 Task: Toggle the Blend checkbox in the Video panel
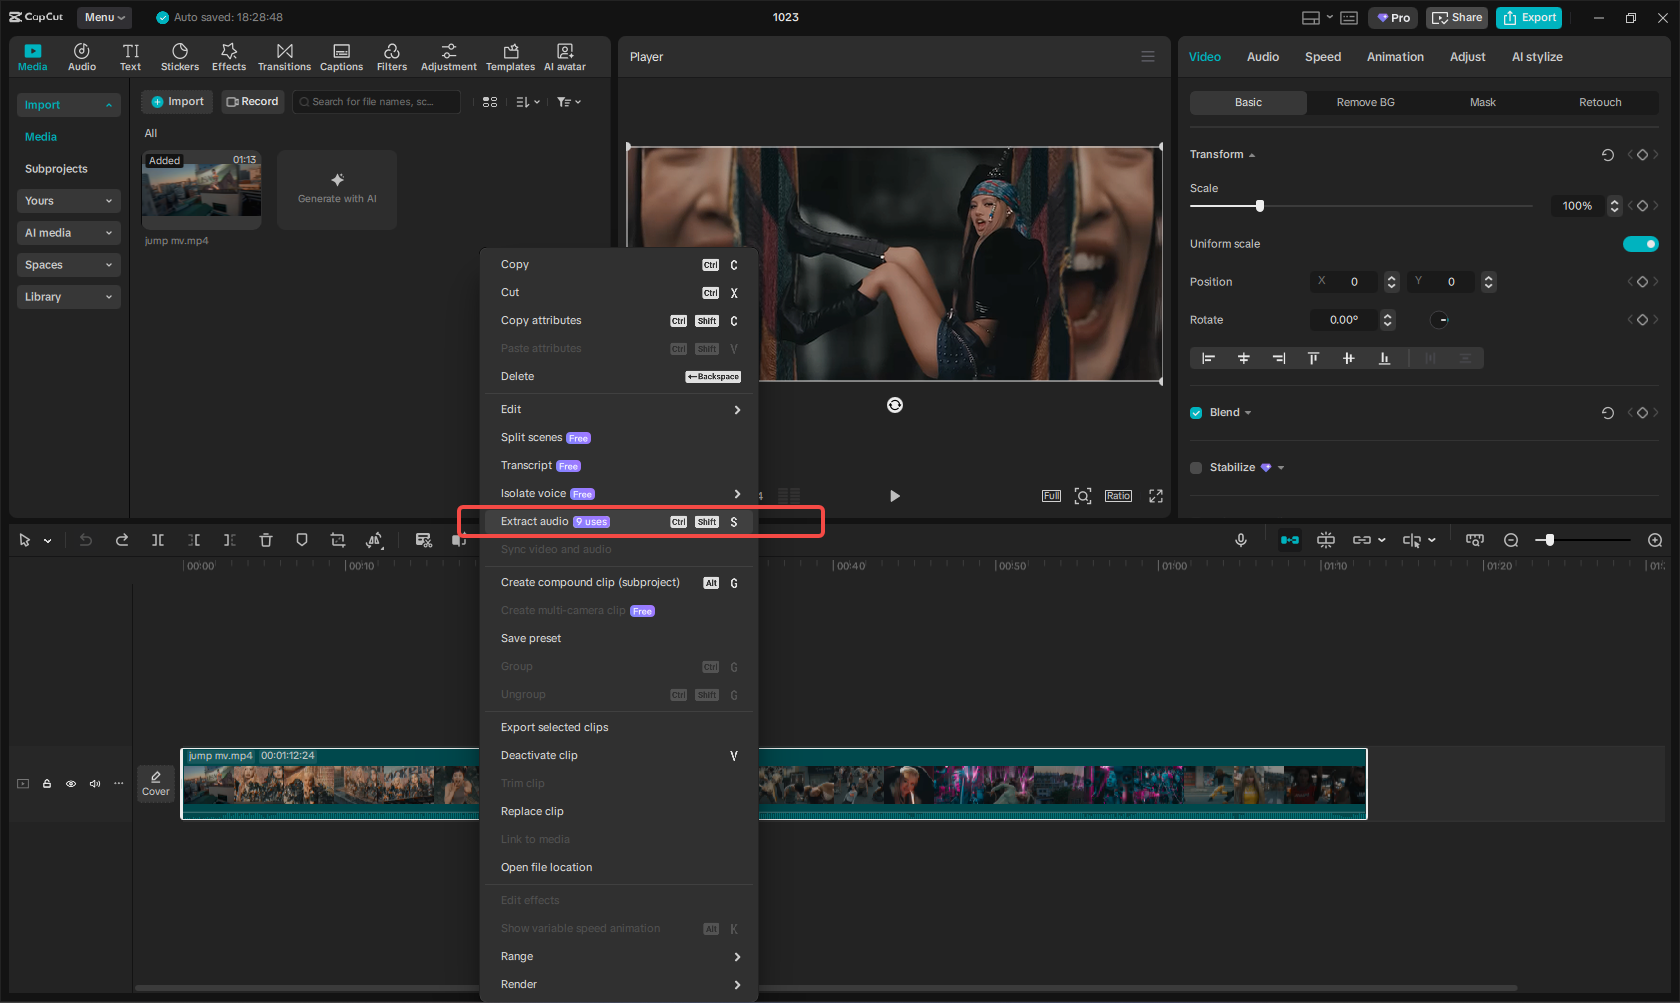1195,412
